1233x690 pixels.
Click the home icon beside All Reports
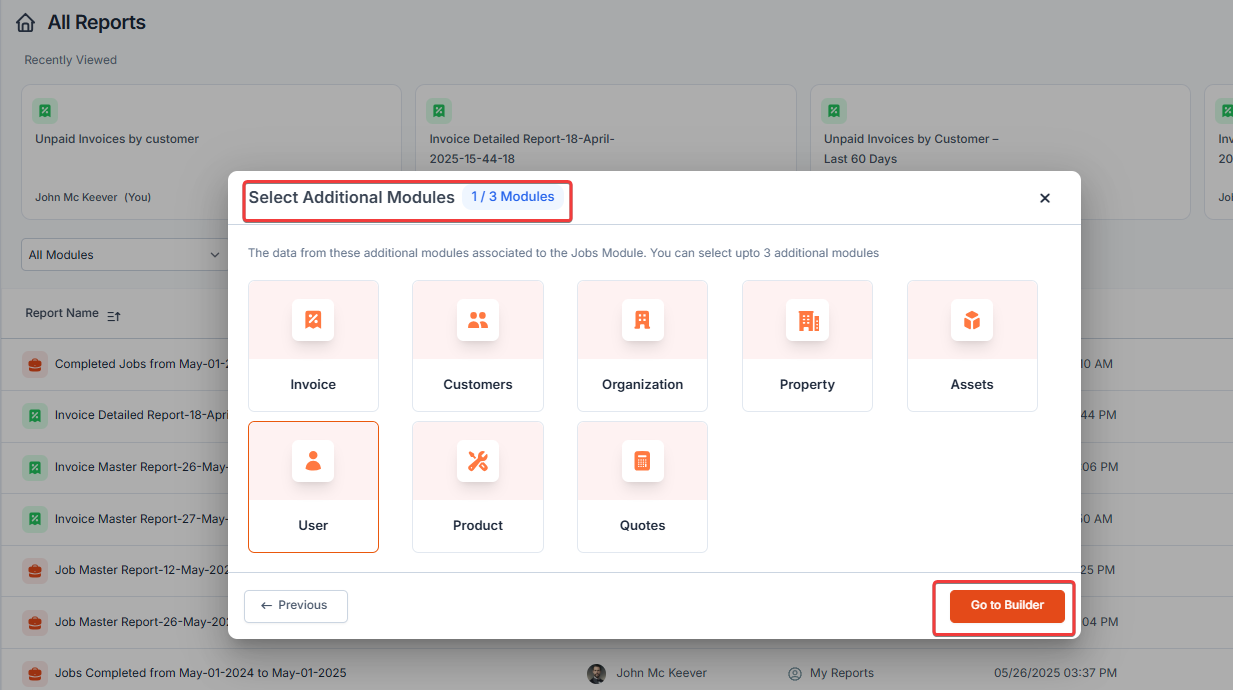(x=26, y=22)
